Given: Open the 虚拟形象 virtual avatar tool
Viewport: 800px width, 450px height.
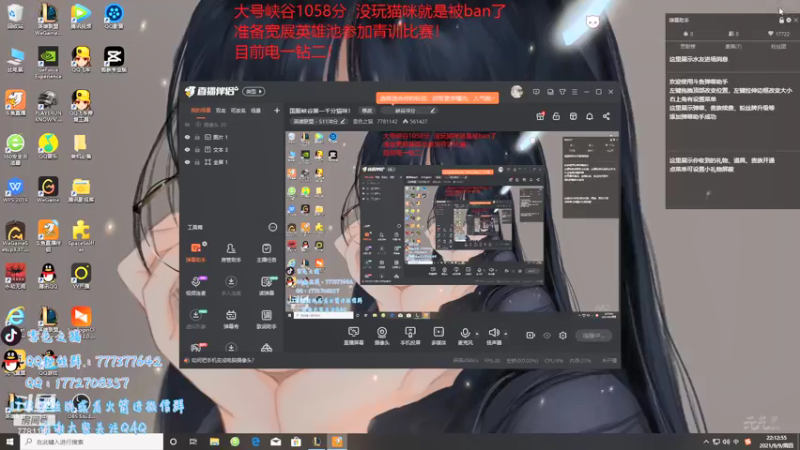Looking at the screenshot, I should point(195,319).
